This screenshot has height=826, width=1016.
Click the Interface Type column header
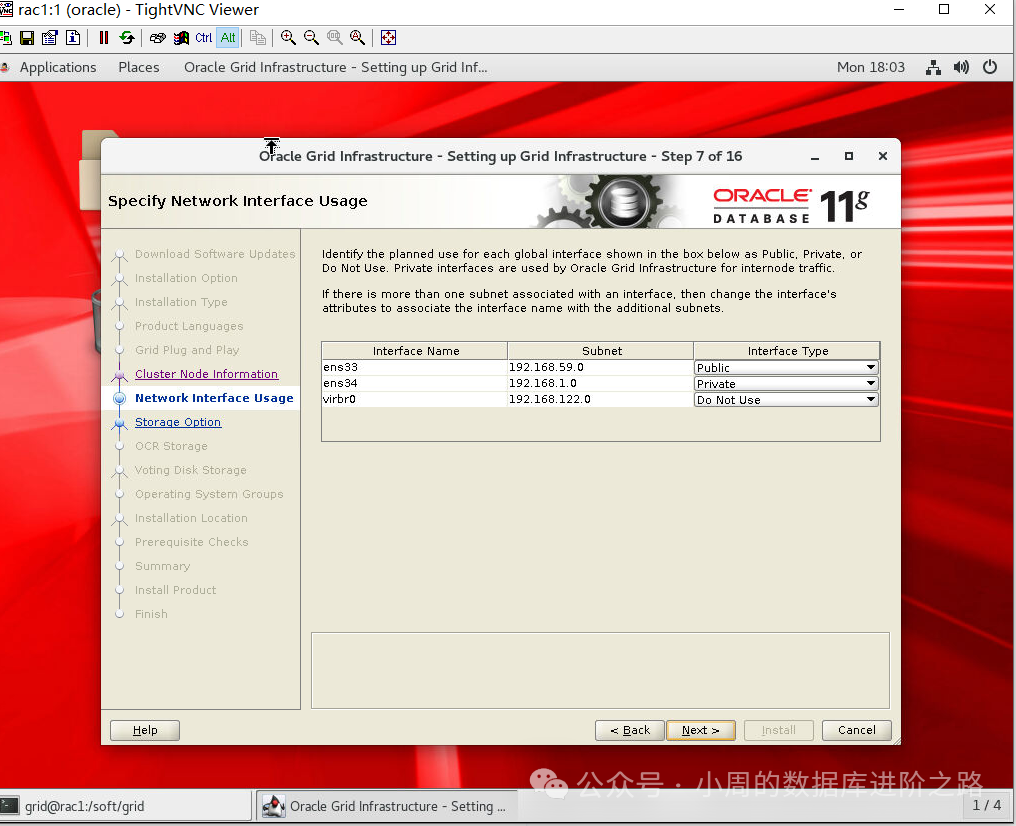pos(787,350)
